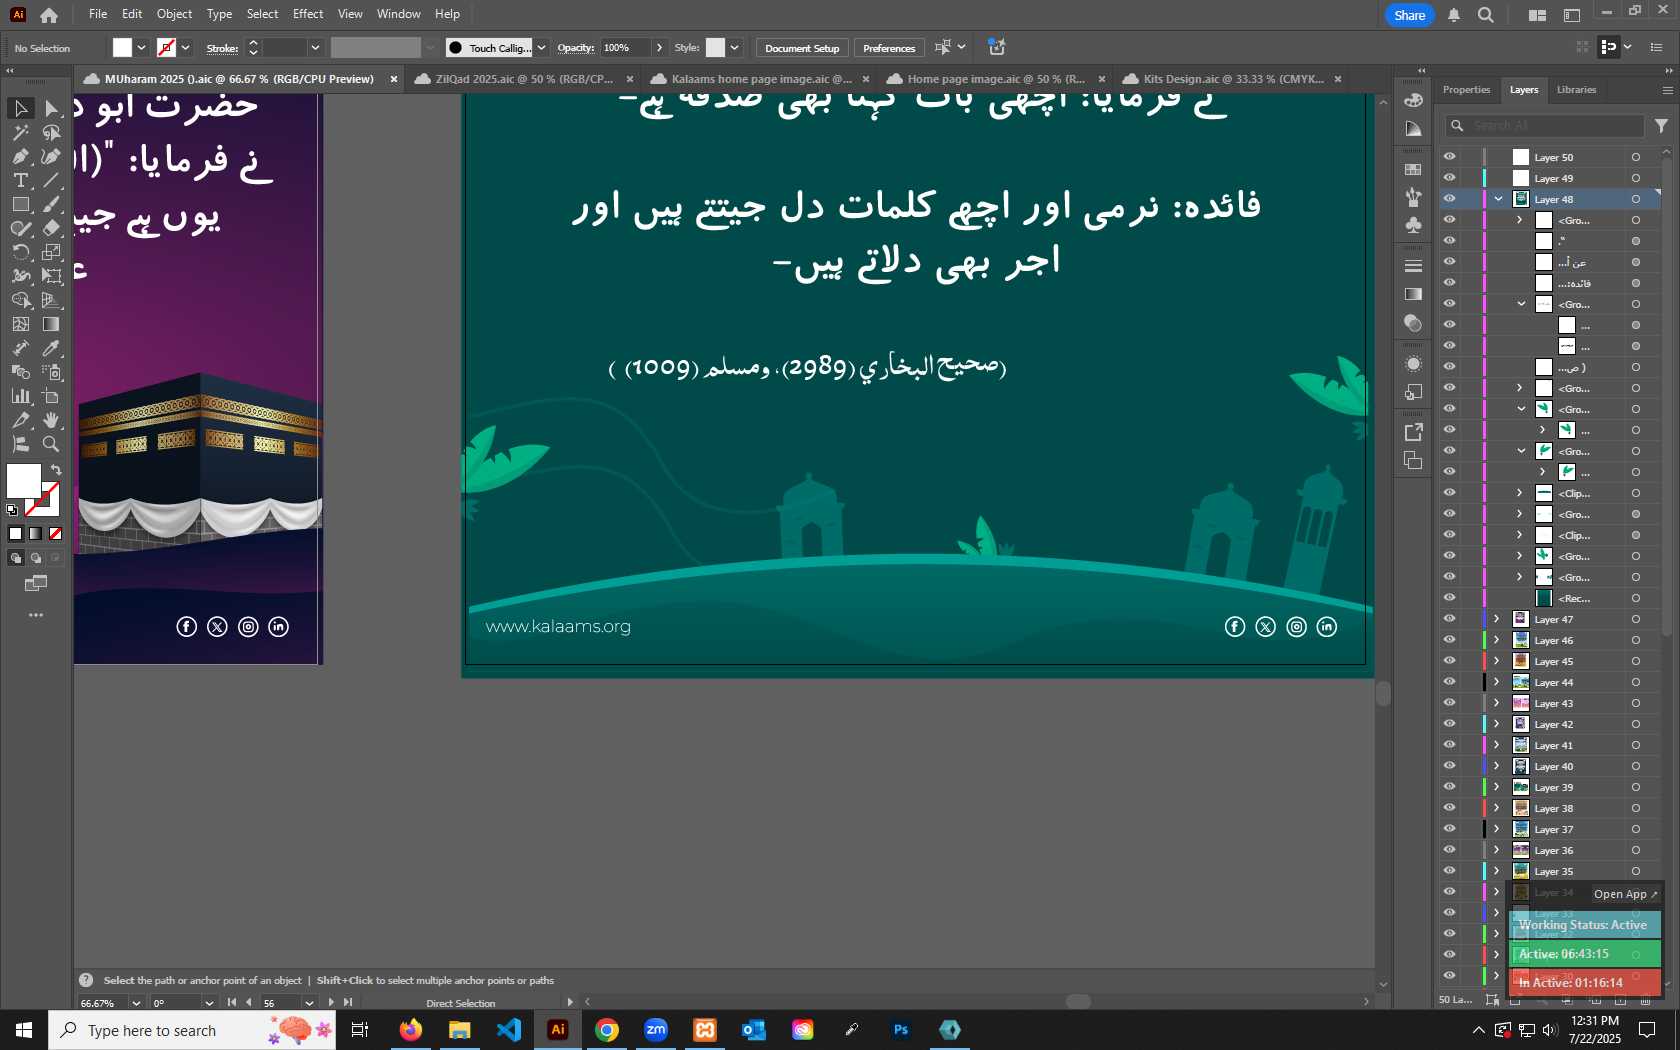1680x1050 pixels.
Task: Open the Swatches panel icon
Action: coord(1413,169)
